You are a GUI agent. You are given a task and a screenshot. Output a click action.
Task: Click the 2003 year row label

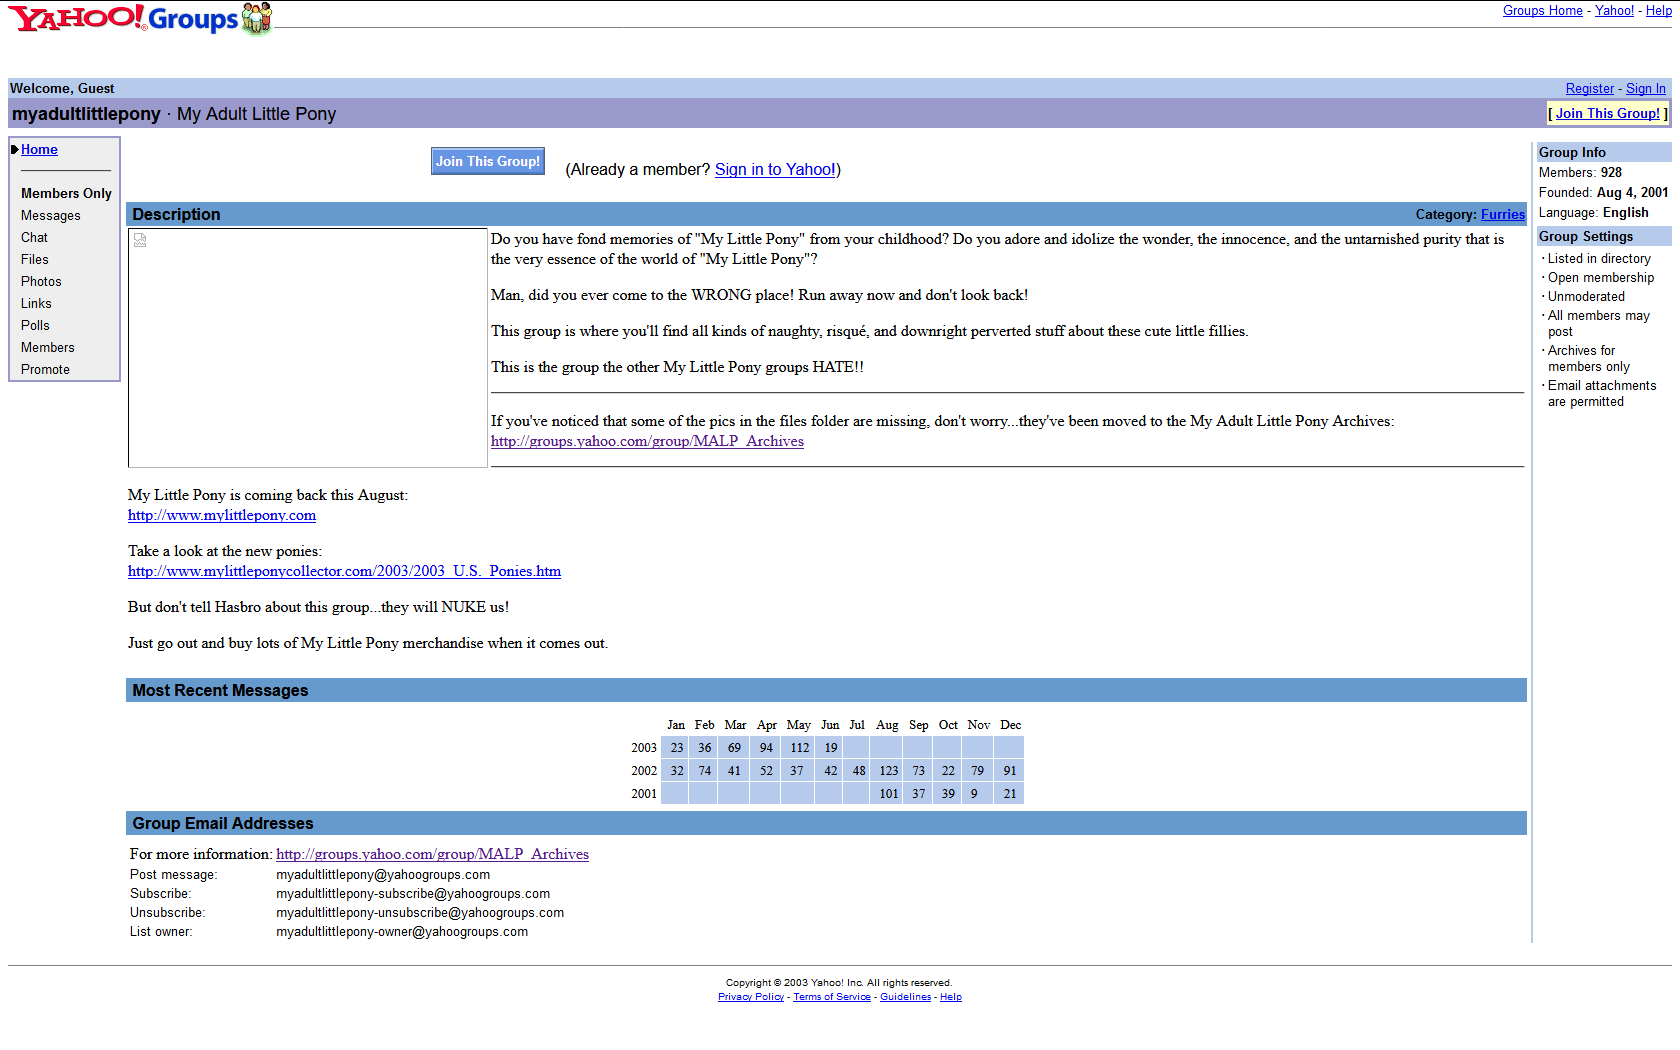(x=644, y=748)
